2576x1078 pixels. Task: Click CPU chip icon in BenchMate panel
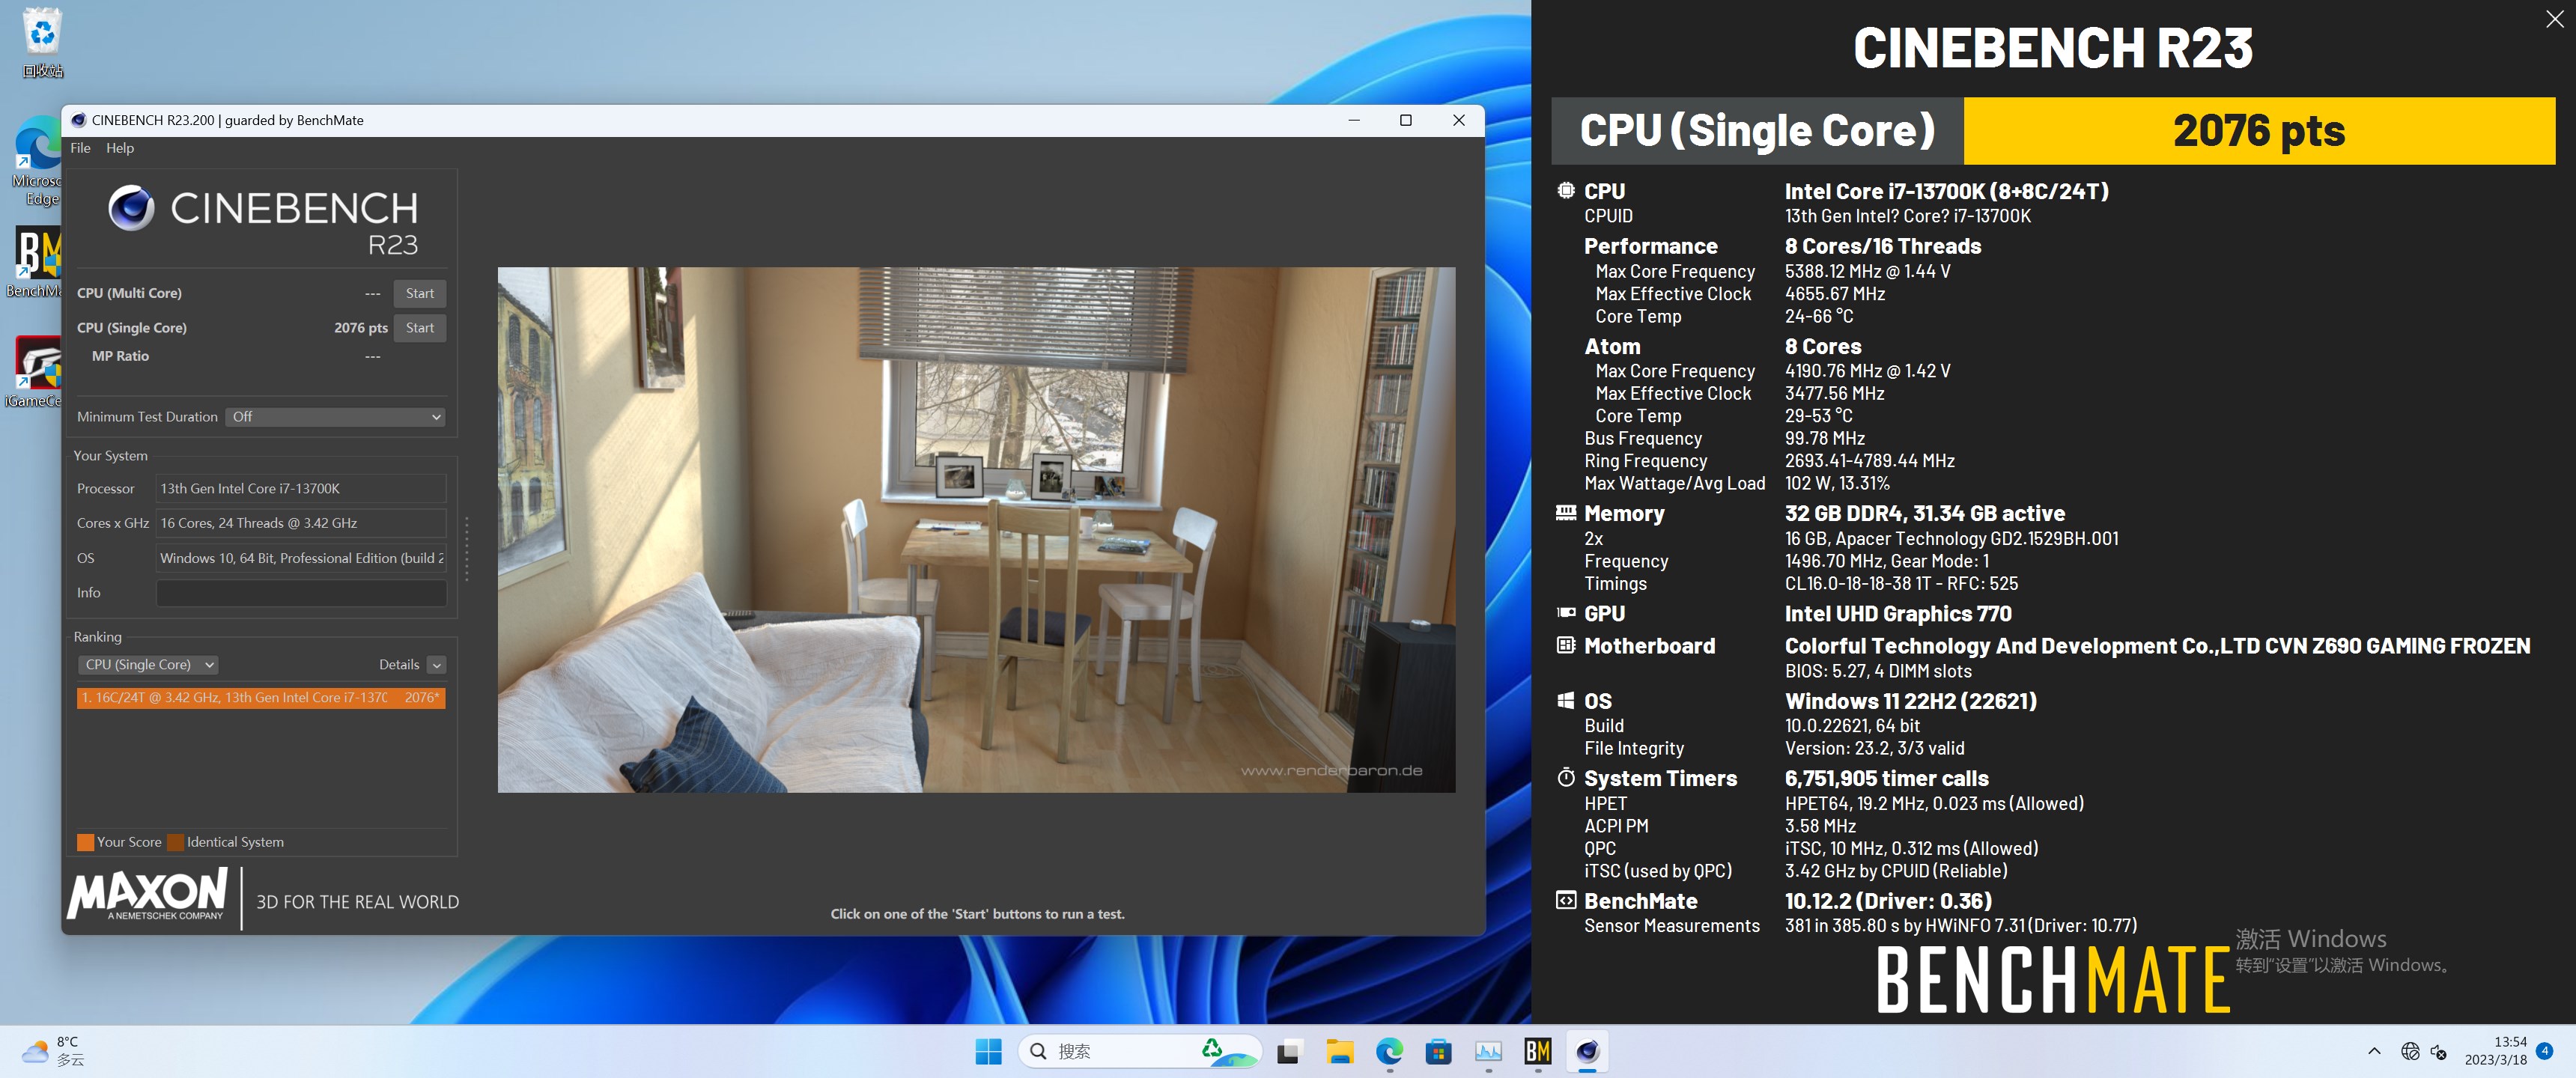pyautogui.click(x=1566, y=190)
